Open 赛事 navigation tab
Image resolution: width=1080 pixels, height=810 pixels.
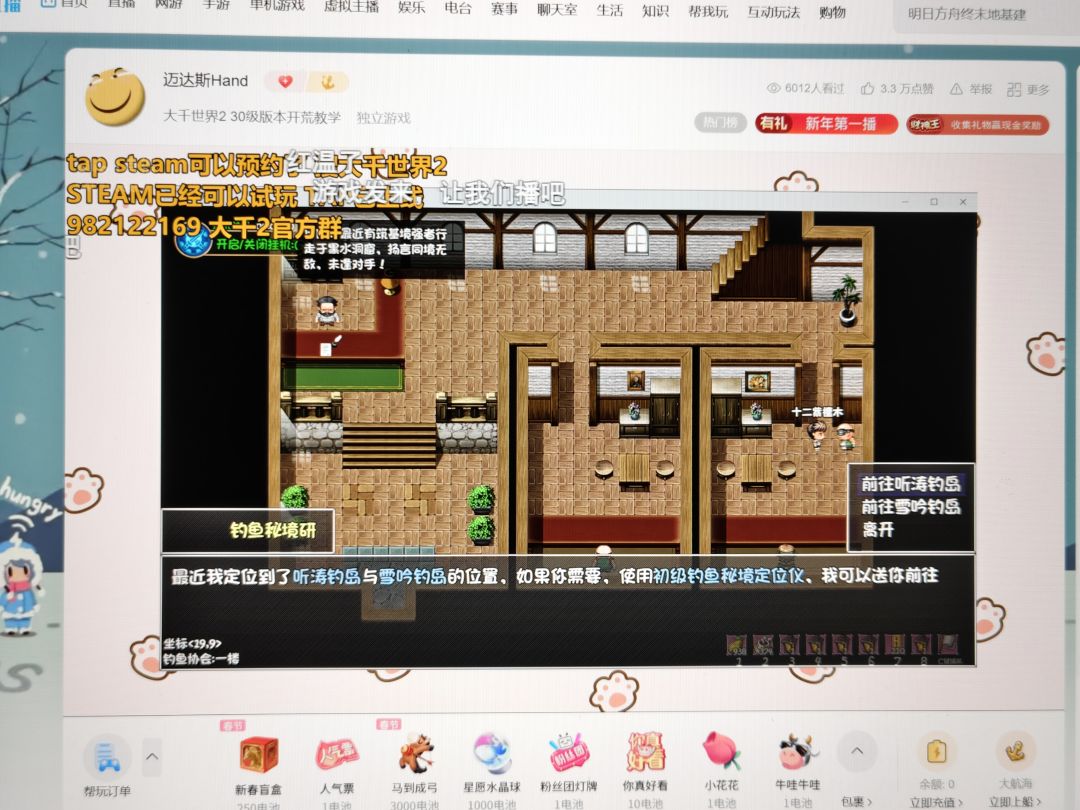coord(504,9)
